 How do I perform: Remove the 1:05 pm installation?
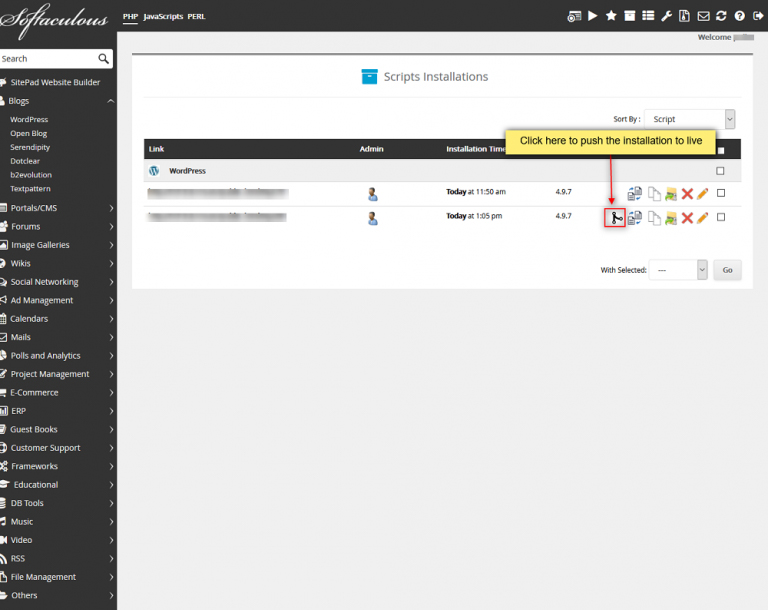[x=687, y=218]
